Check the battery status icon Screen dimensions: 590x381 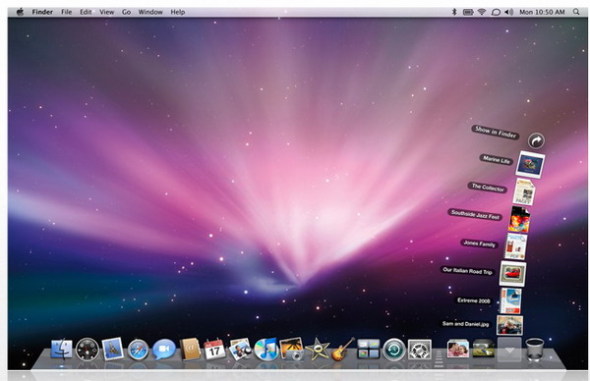coord(468,12)
